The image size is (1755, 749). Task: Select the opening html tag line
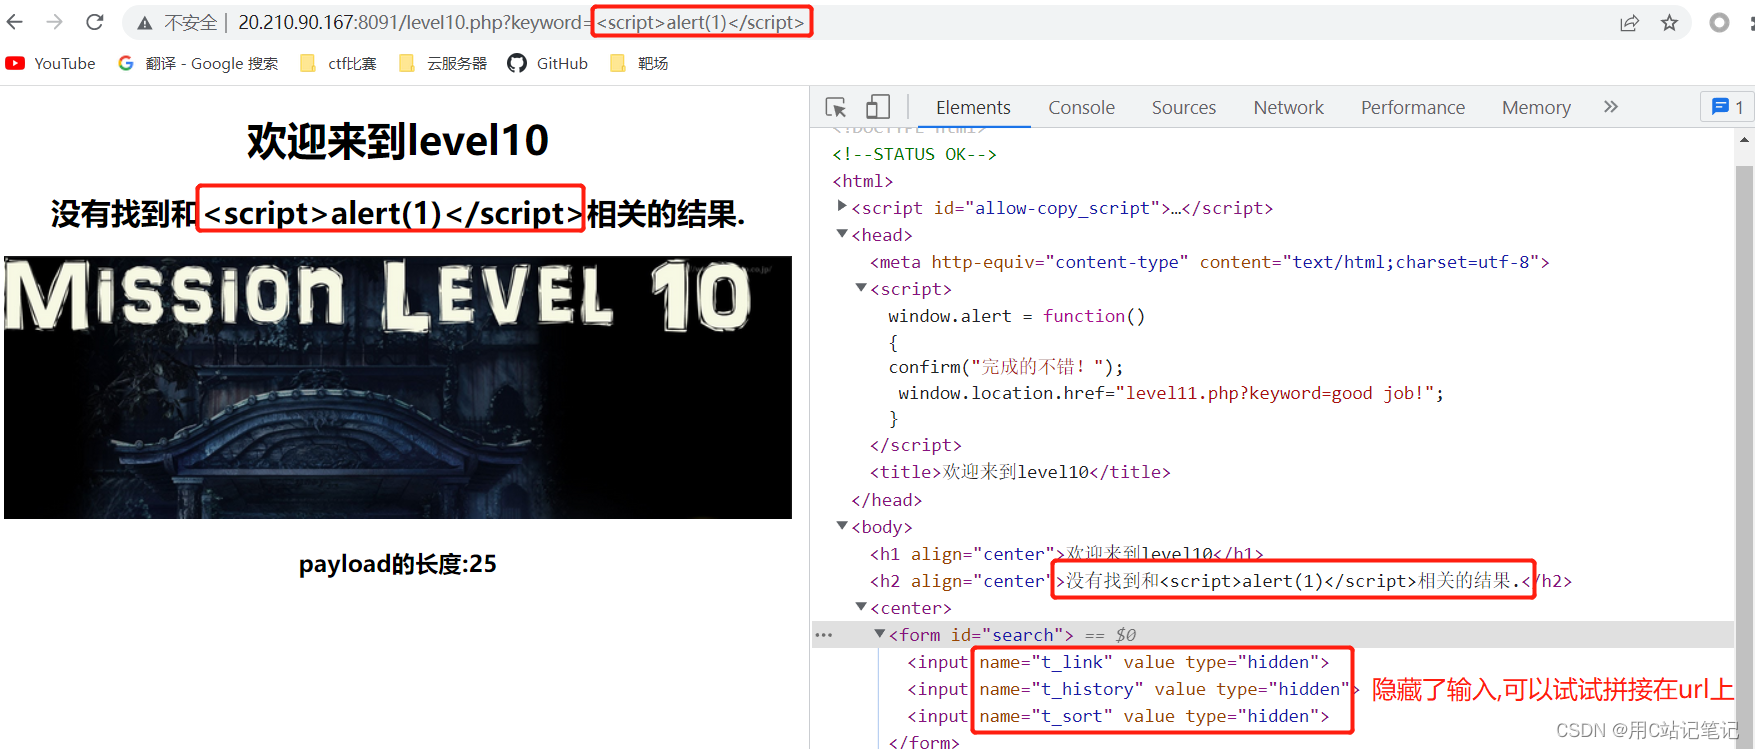point(863,181)
